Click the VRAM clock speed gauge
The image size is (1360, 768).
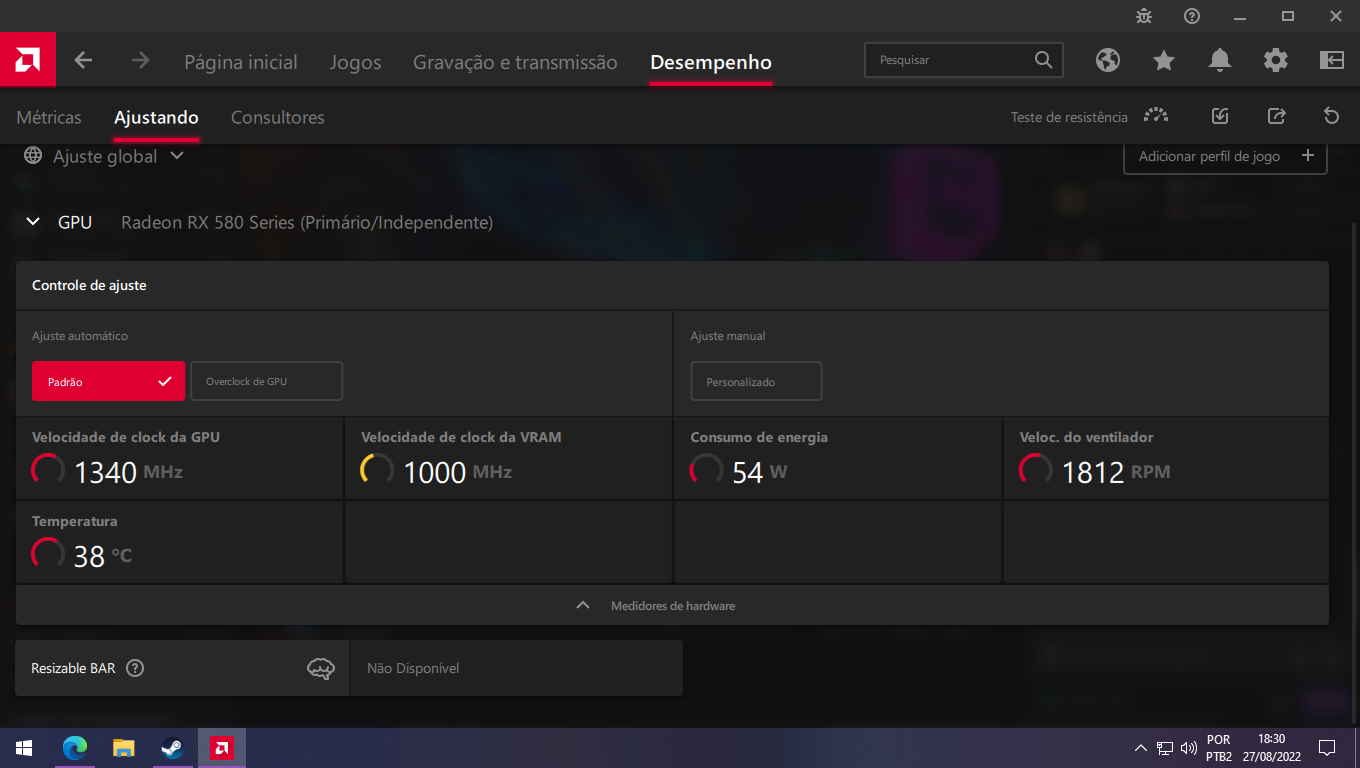tap(377, 470)
